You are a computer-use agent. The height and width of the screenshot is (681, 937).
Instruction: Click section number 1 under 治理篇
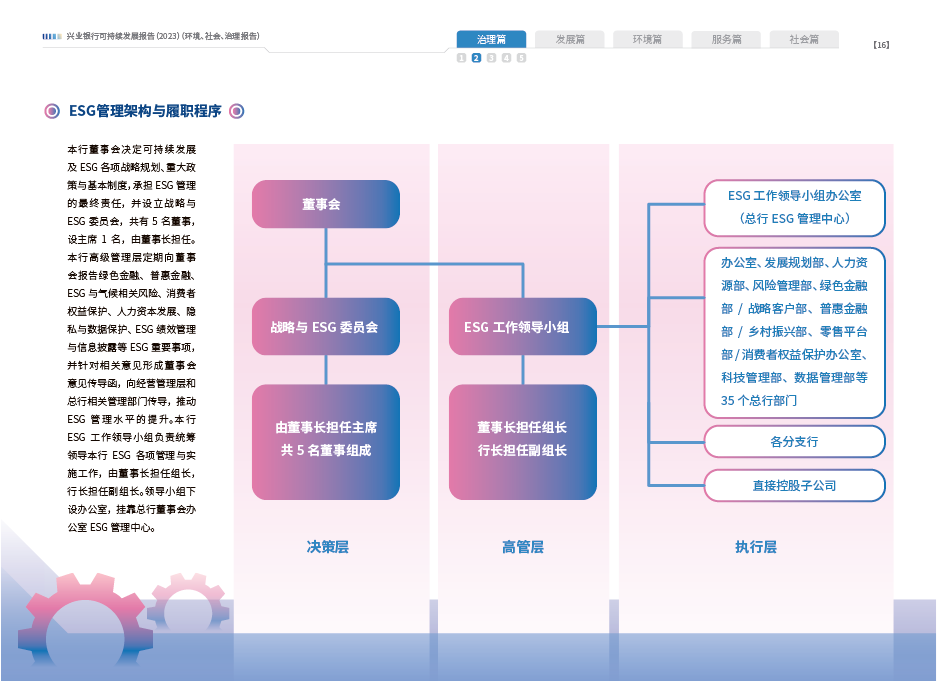[x=461, y=58]
